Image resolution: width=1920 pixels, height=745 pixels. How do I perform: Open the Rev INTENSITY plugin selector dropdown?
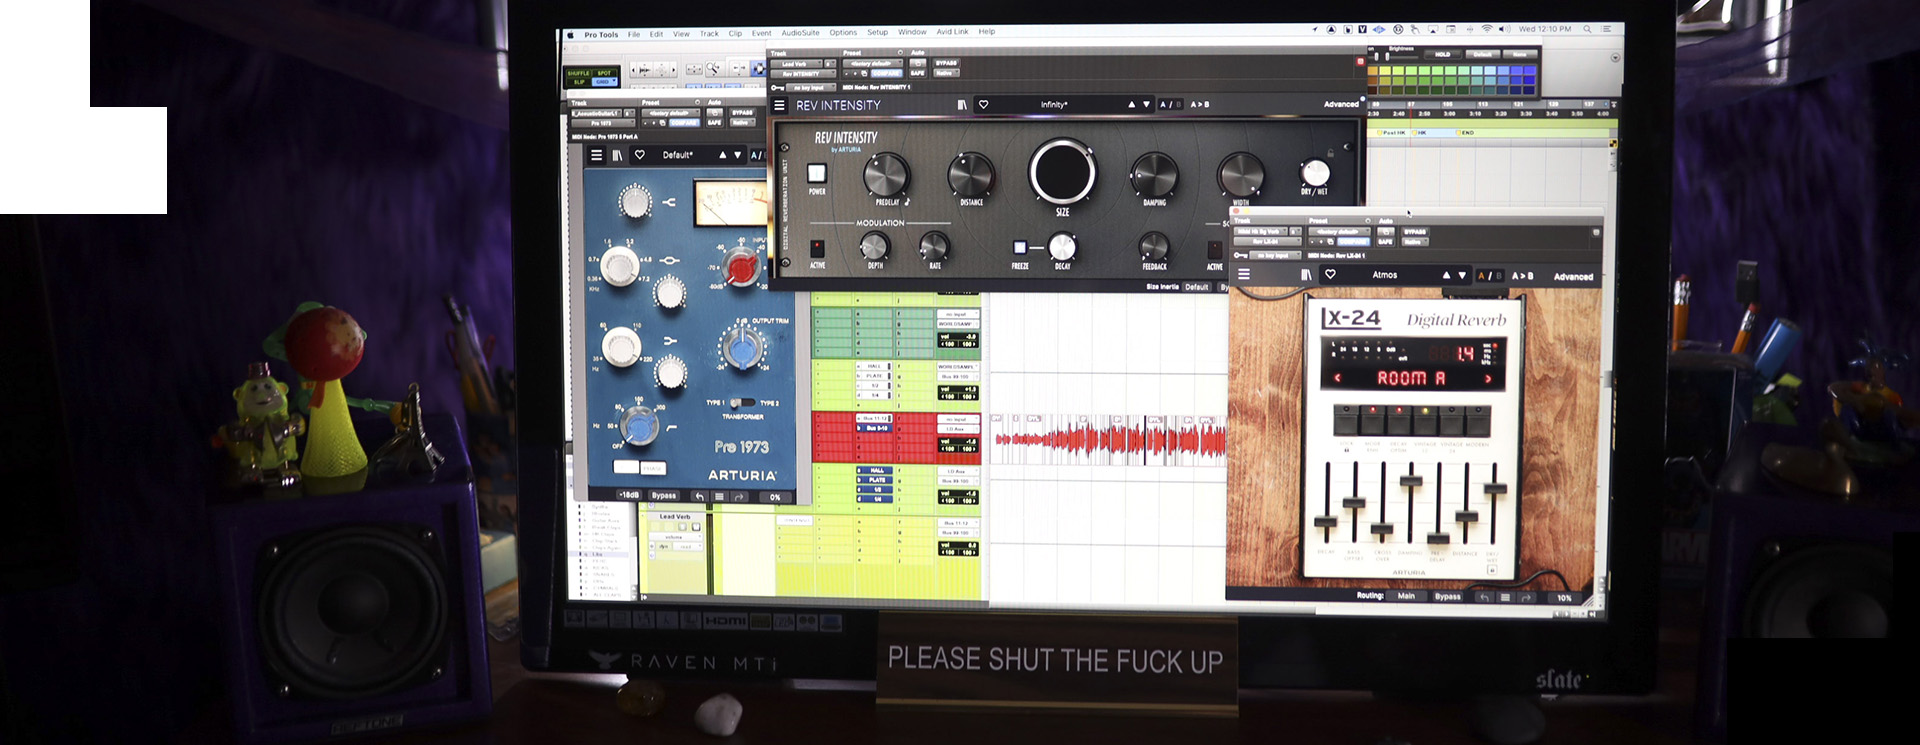803,74
